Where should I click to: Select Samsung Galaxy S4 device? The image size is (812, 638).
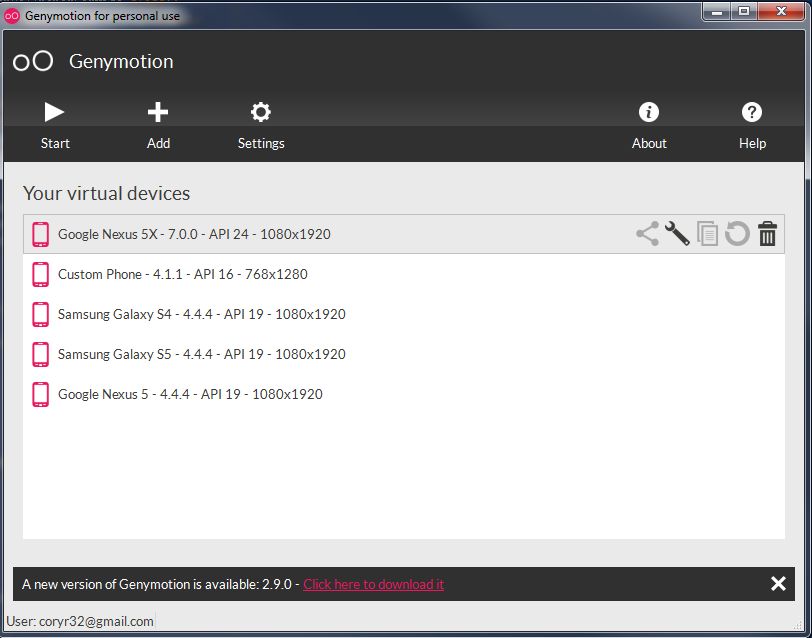404,314
